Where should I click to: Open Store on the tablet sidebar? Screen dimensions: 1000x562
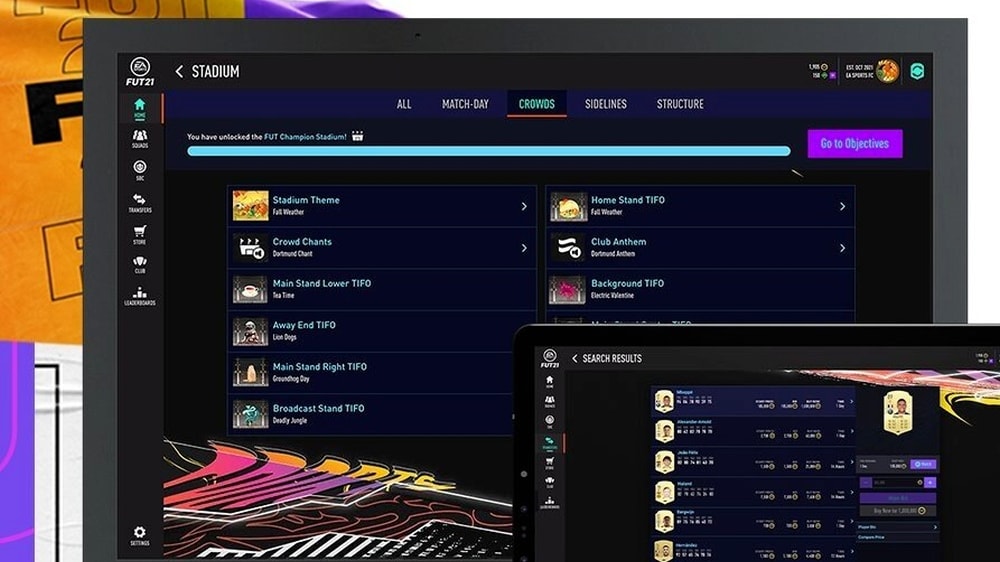coord(549,462)
